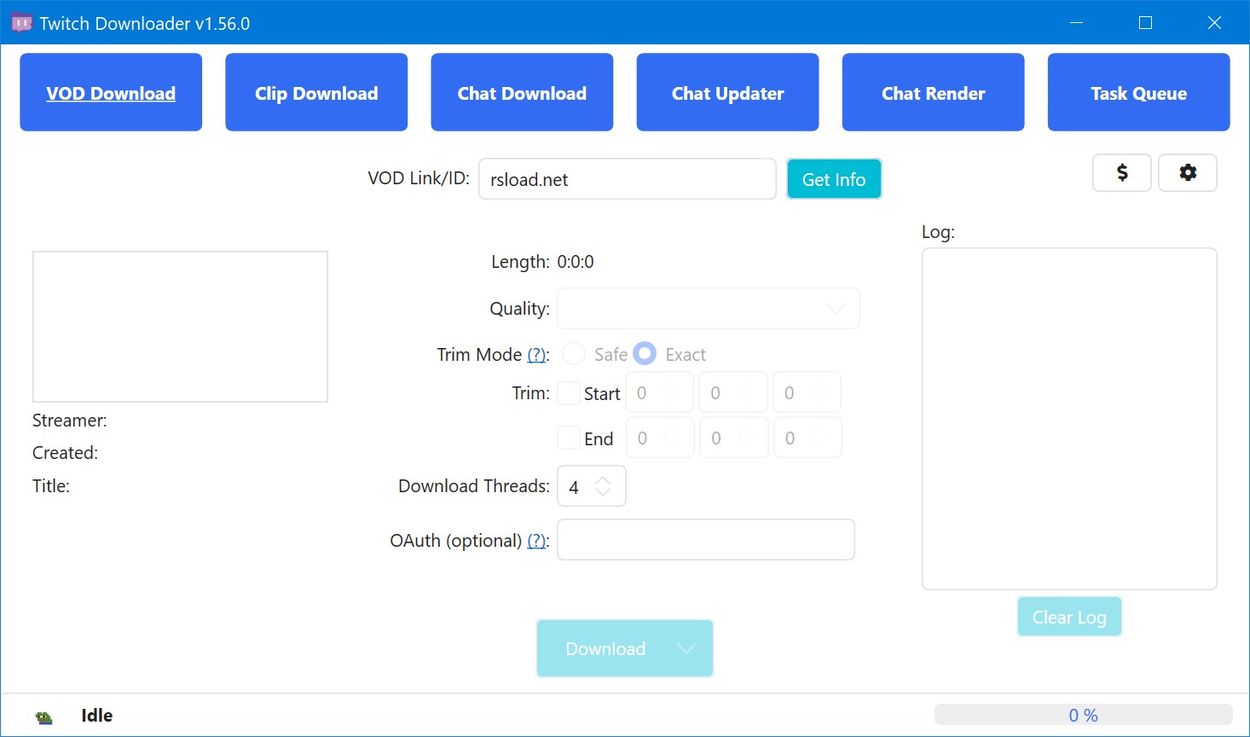
Task: Enable the End trim checkbox
Action: click(x=567, y=438)
